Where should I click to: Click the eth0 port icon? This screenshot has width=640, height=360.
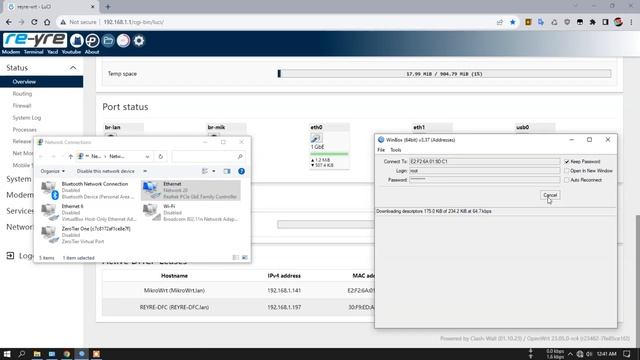click(x=316, y=138)
